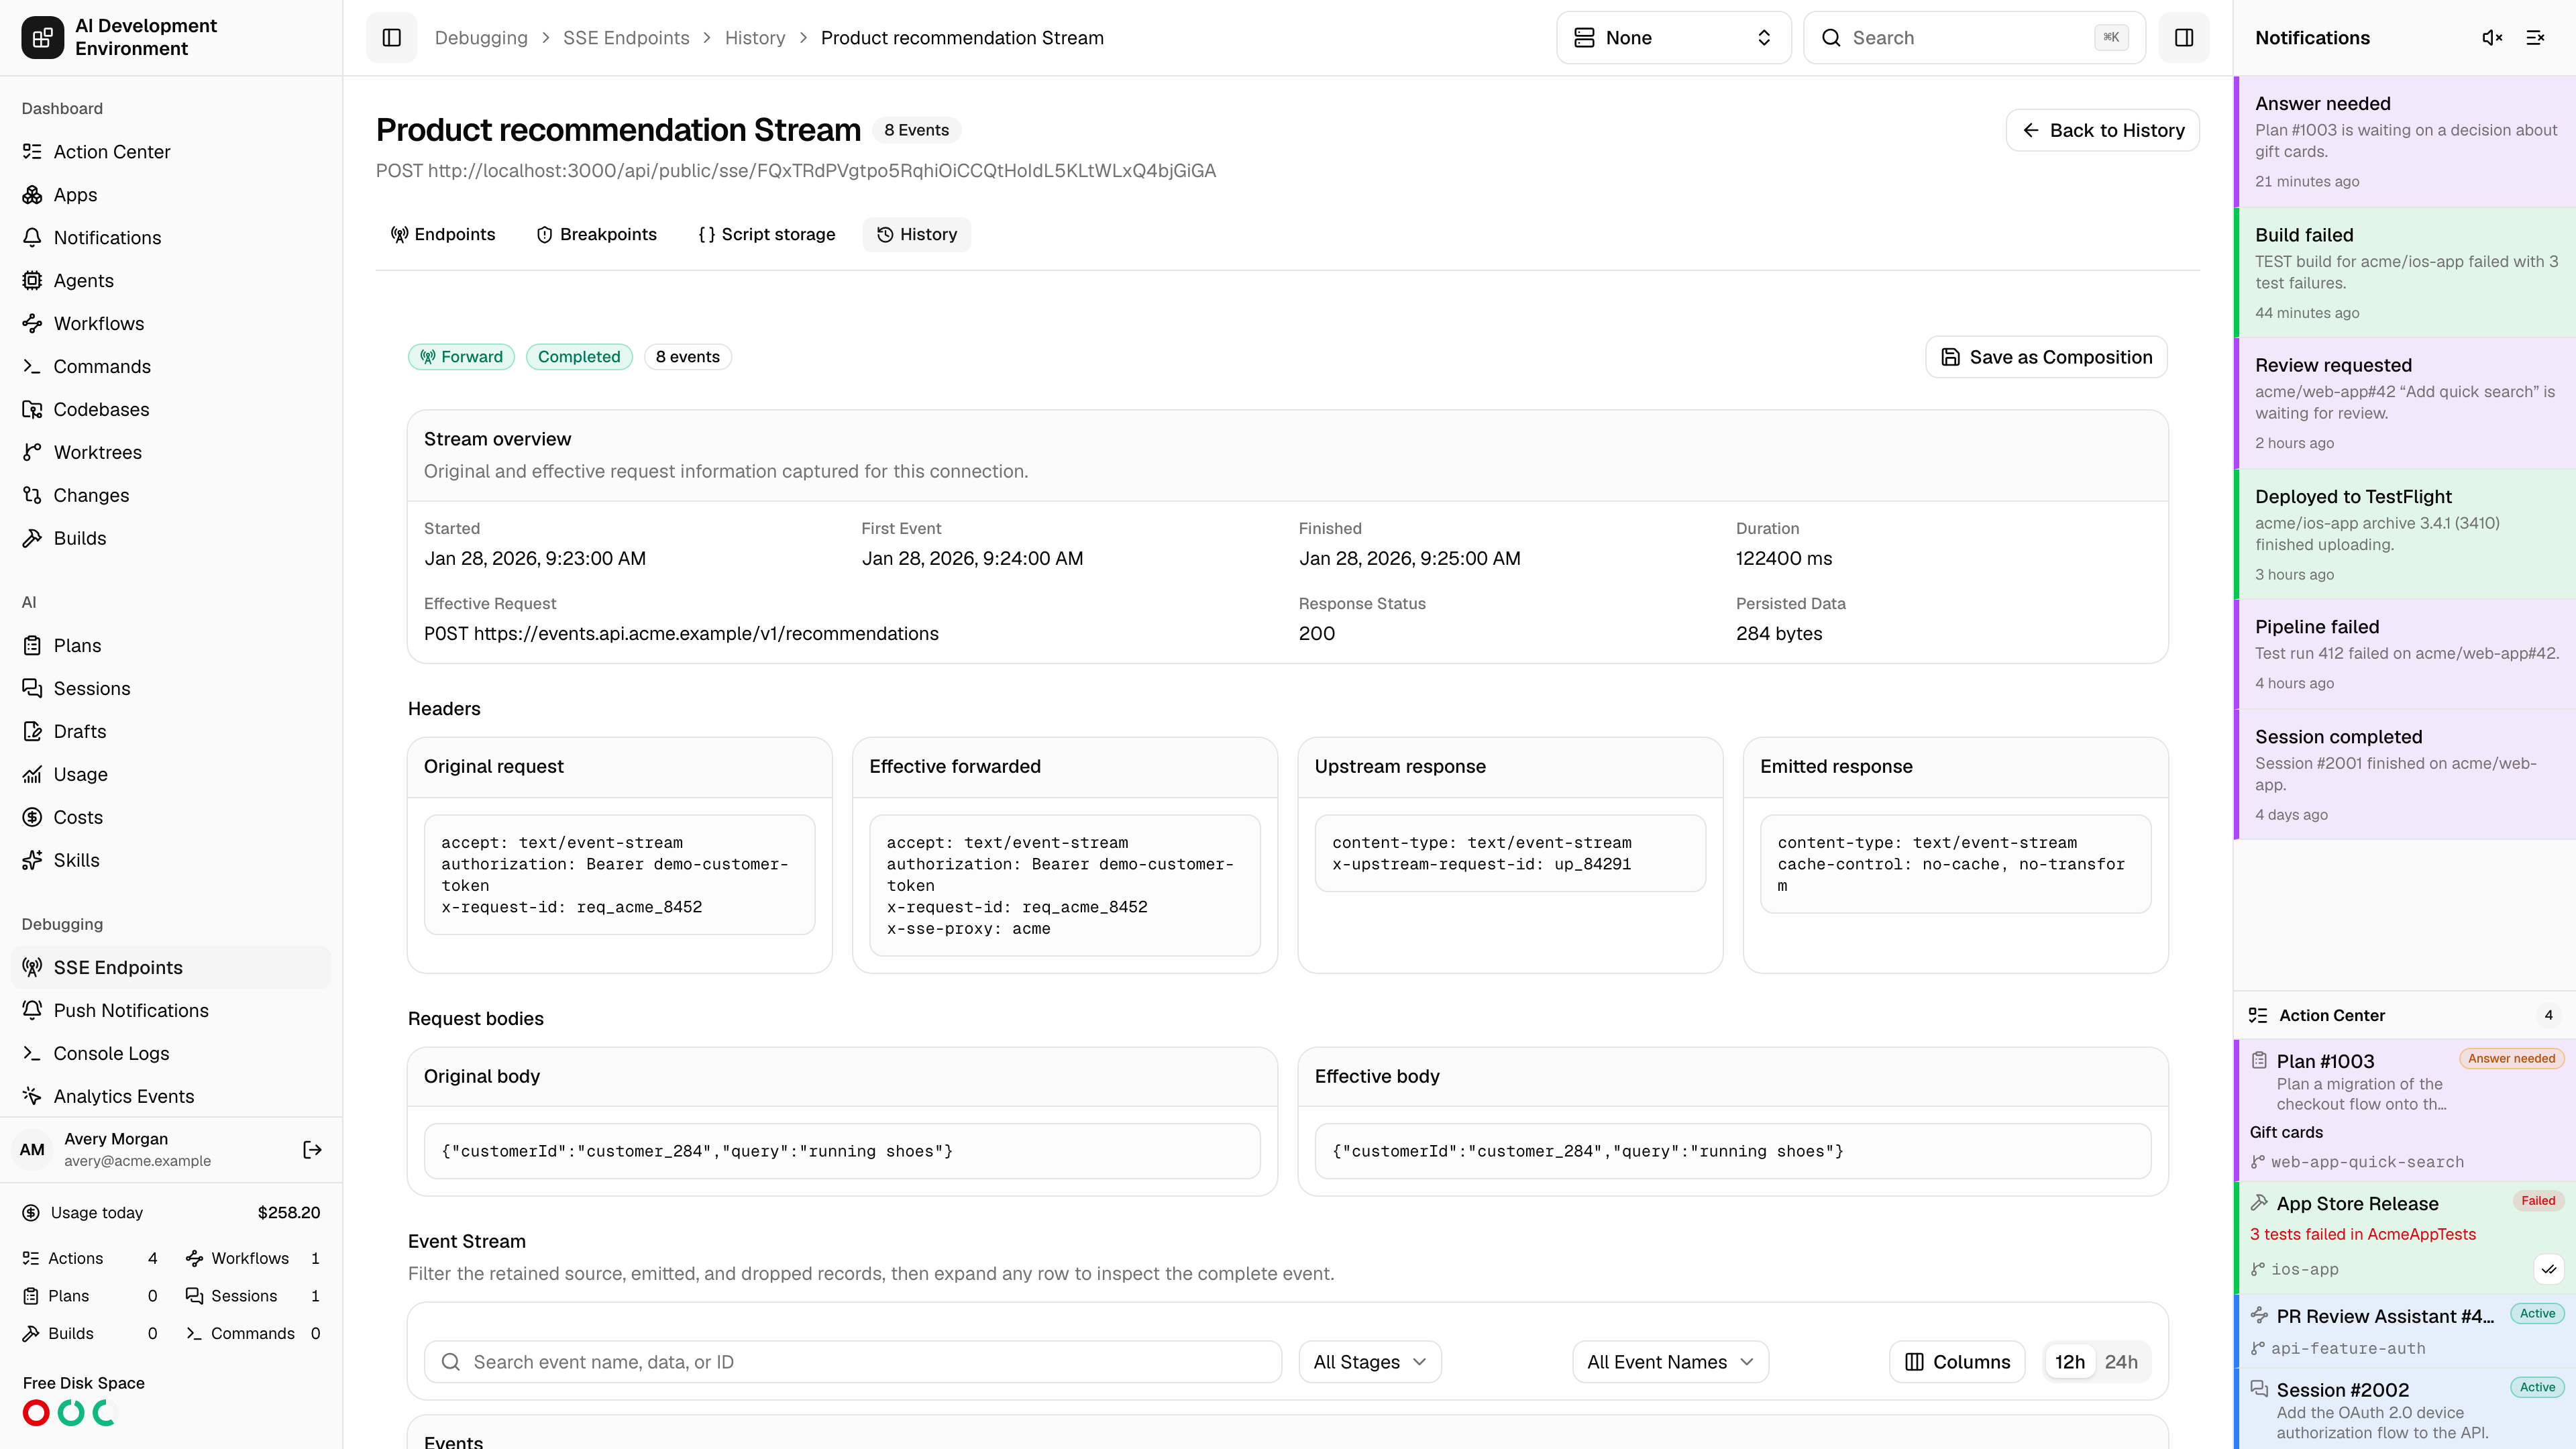
Task: Switch to the Endpoints tab
Action: tap(443, 235)
